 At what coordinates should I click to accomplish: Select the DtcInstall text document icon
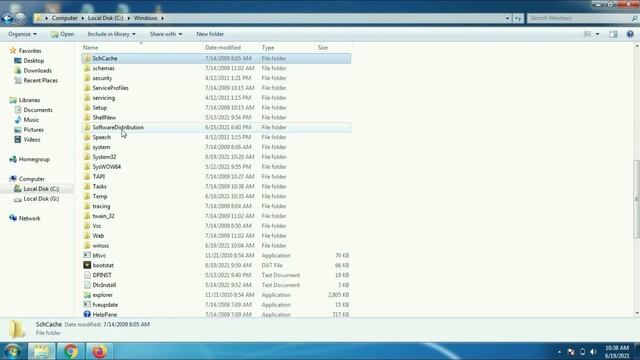point(87,285)
